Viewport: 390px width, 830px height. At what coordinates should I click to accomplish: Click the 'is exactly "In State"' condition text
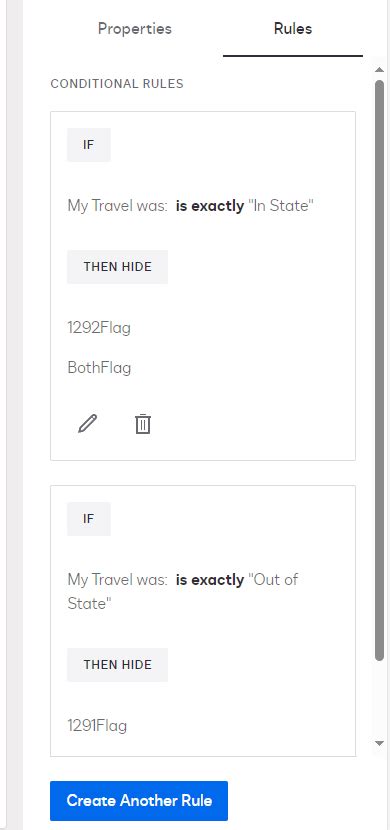click(x=245, y=206)
